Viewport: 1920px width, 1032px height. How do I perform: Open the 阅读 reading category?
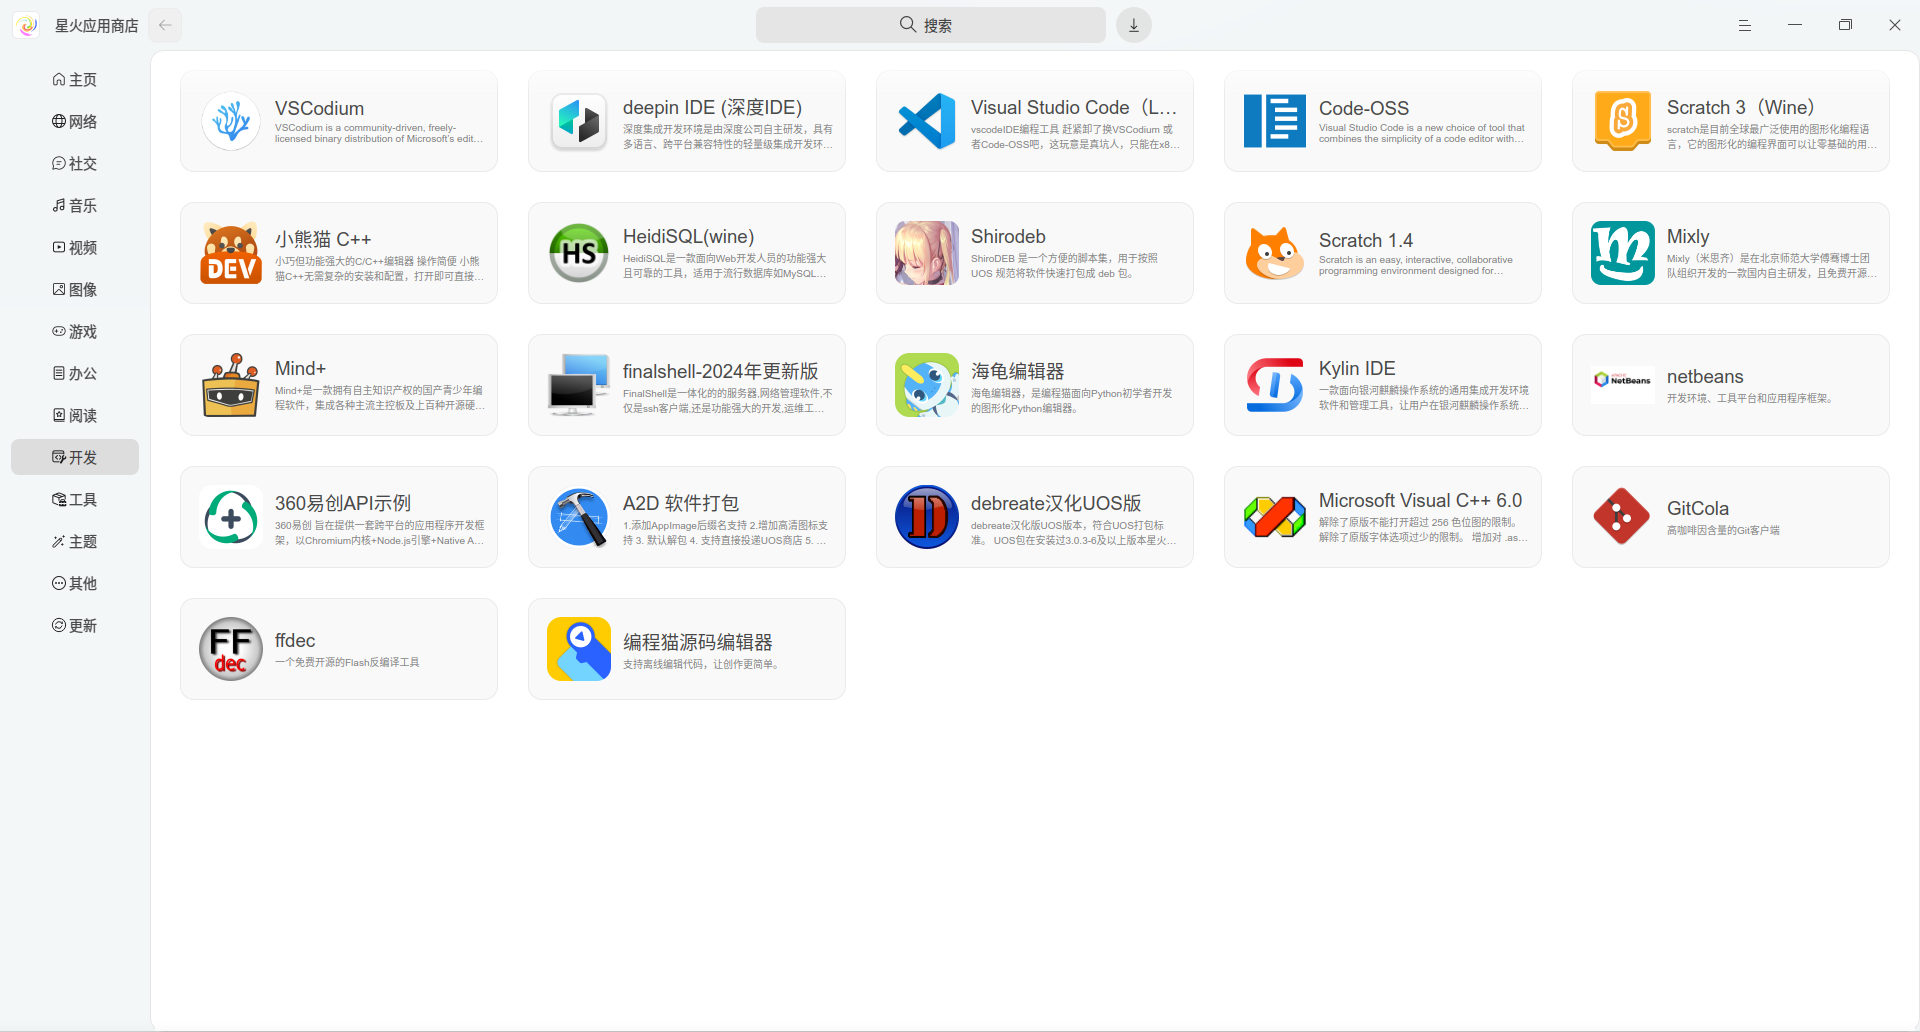click(75, 415)
